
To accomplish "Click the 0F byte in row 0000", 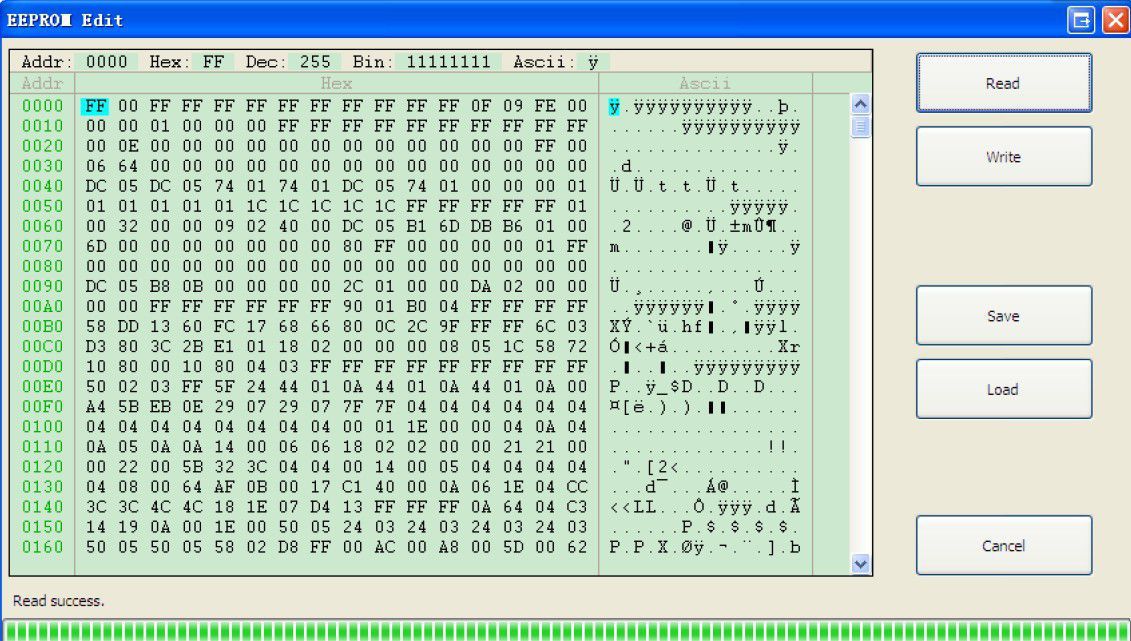I will (x=480, y=106).
